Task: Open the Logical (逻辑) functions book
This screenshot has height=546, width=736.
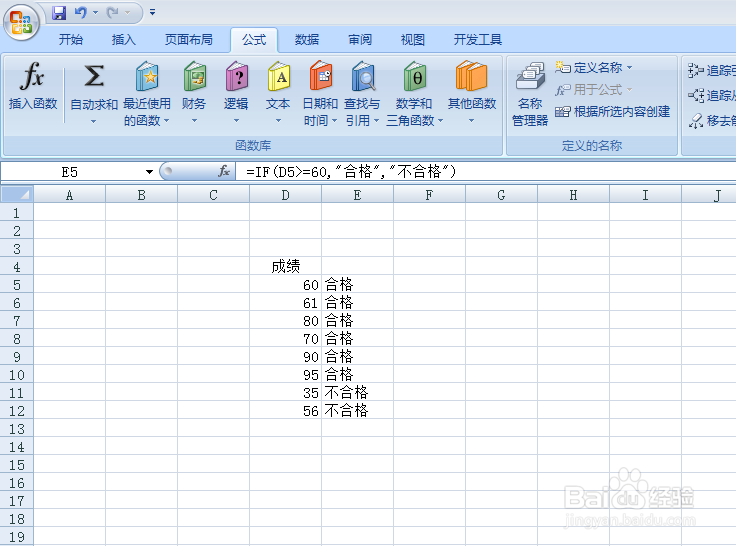Action: tap(236, 93)
